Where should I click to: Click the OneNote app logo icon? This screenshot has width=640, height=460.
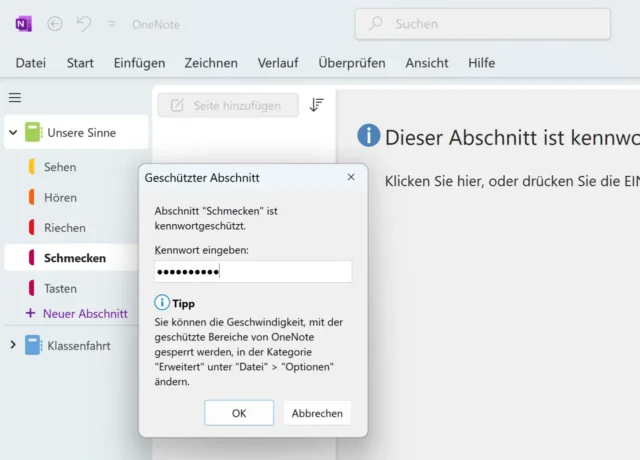(23, 24)
